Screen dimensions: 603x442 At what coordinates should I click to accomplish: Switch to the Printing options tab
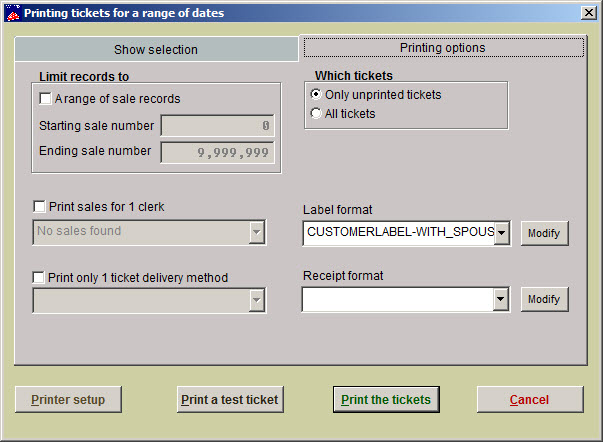tap(443, 48)
